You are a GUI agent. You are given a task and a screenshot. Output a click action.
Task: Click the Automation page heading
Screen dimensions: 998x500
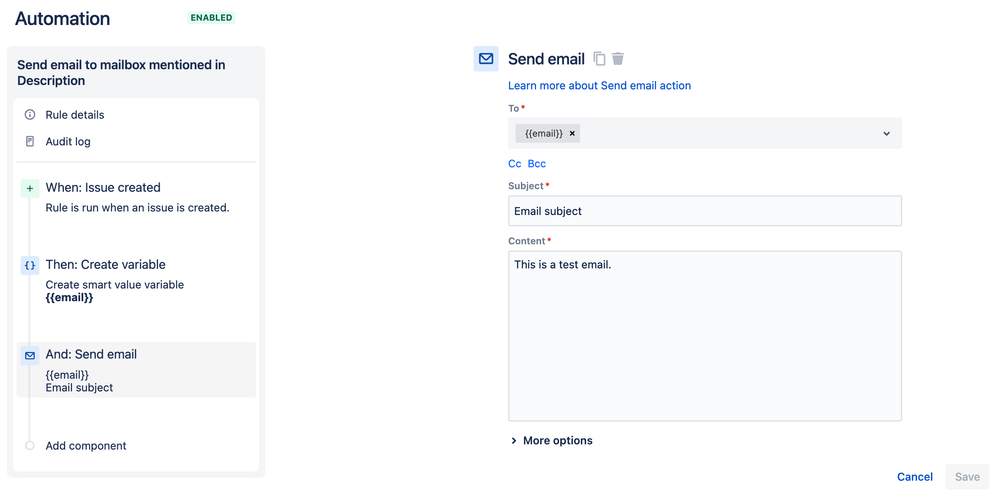tap(62, 18)
